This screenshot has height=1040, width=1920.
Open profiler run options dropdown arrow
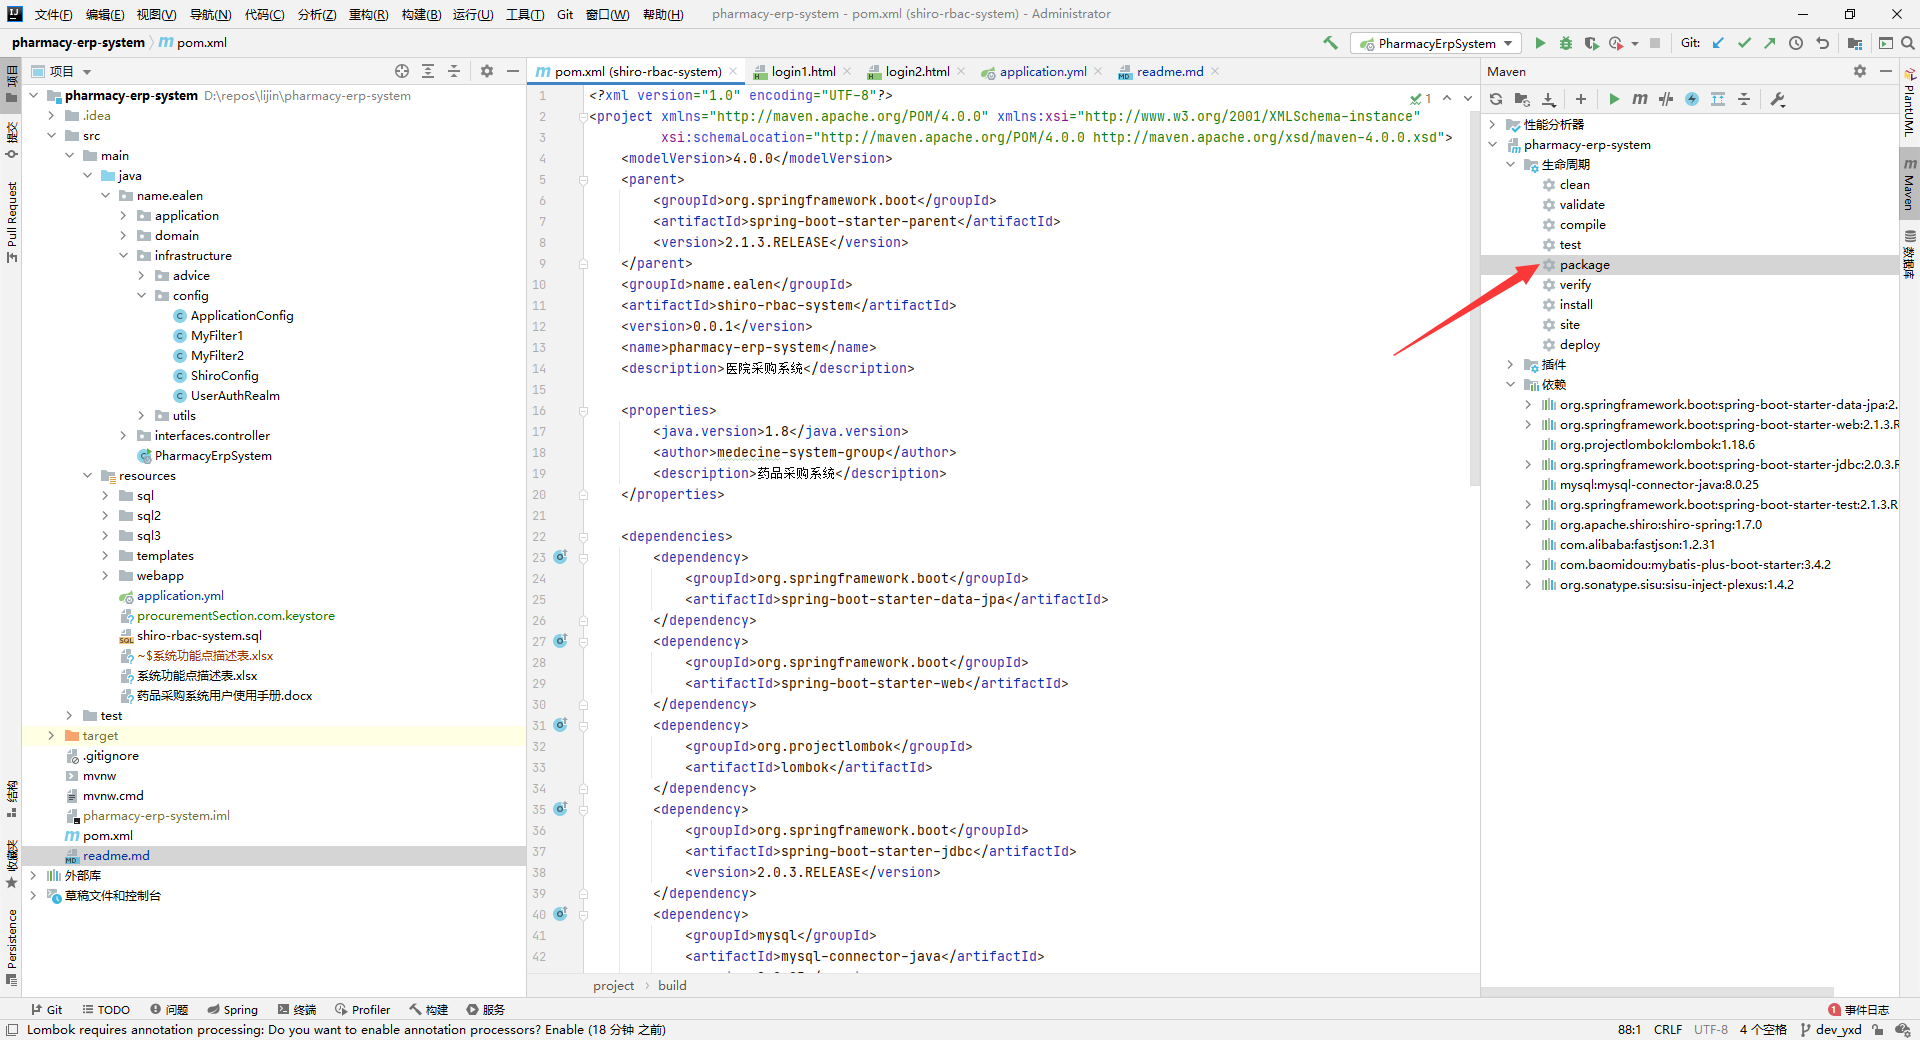click(1635, 43)
